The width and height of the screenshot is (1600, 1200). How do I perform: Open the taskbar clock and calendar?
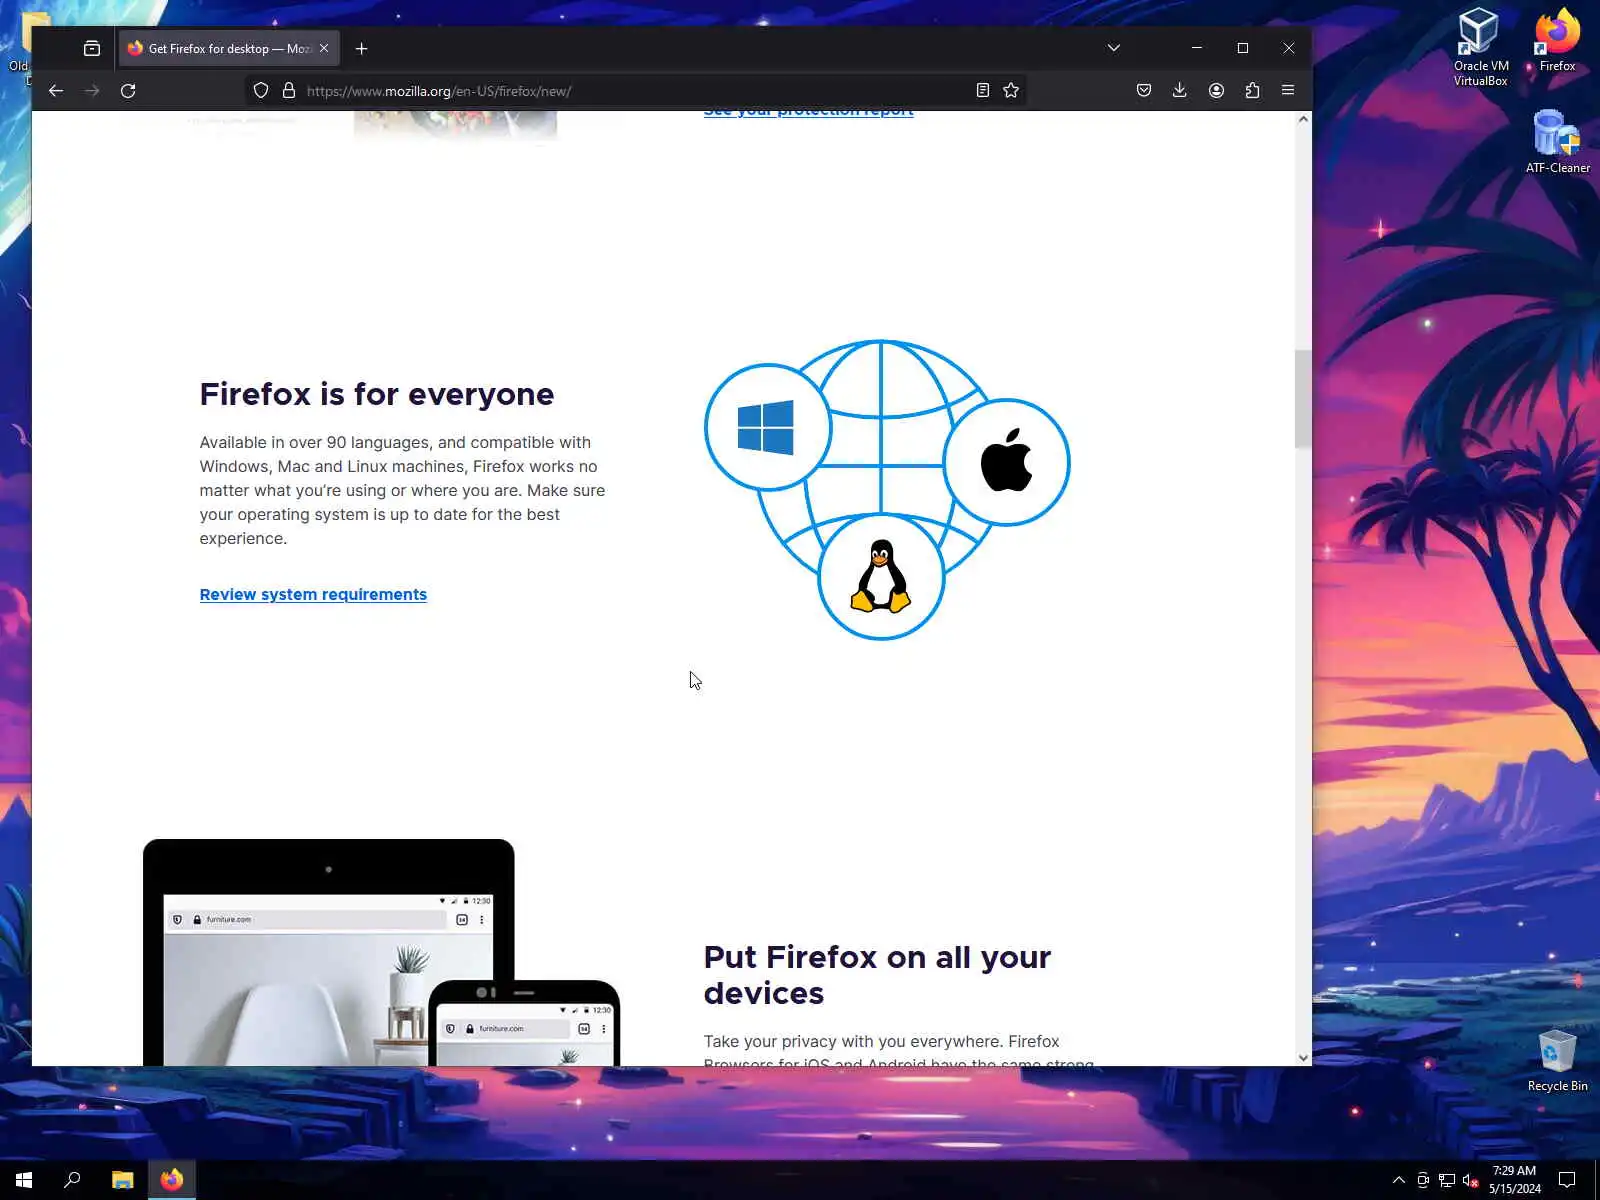tap(1514, 1180)
